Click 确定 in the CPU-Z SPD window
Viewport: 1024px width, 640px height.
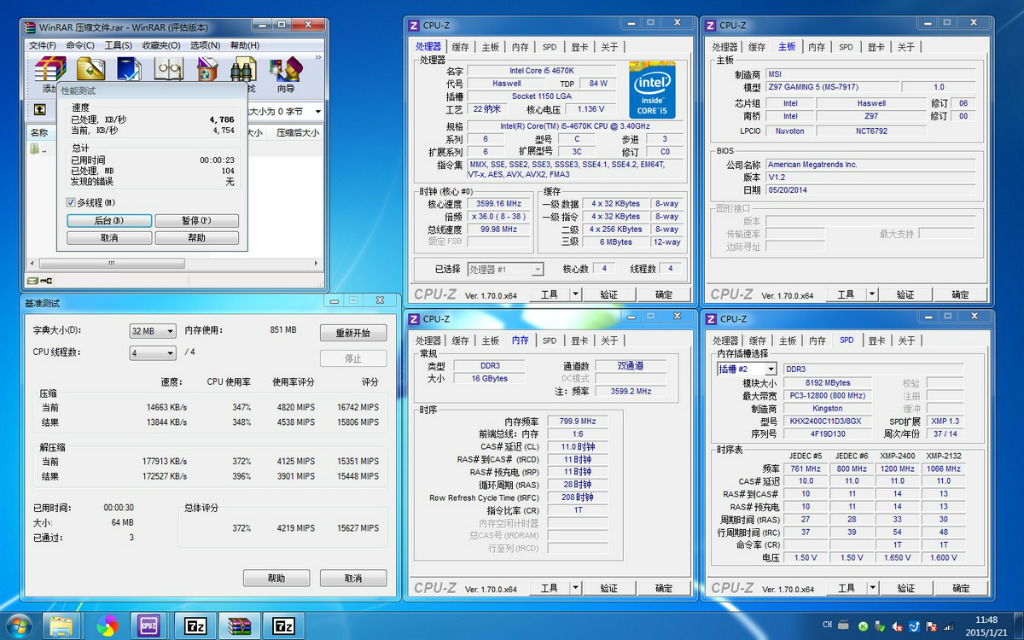pos(960,588)
